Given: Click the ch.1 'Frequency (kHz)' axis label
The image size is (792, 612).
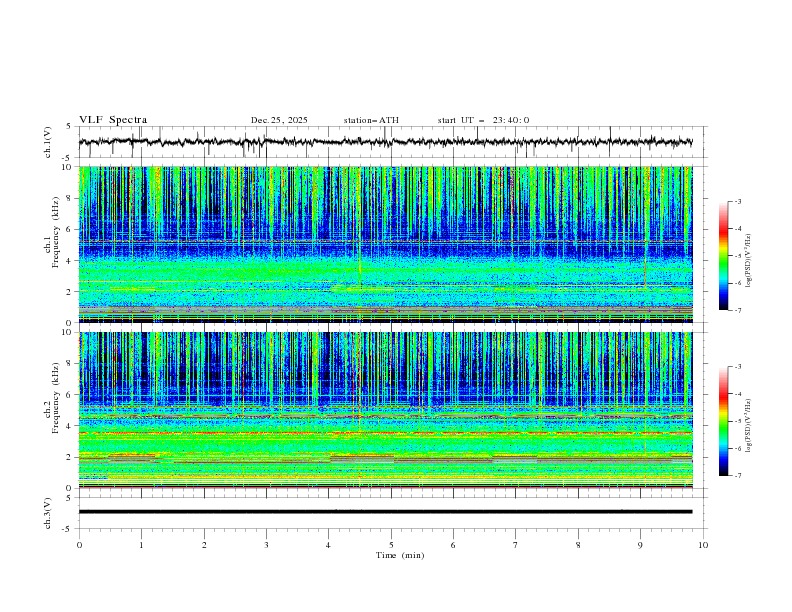Looking at the screenshot, I should click(x=55, y=230).
